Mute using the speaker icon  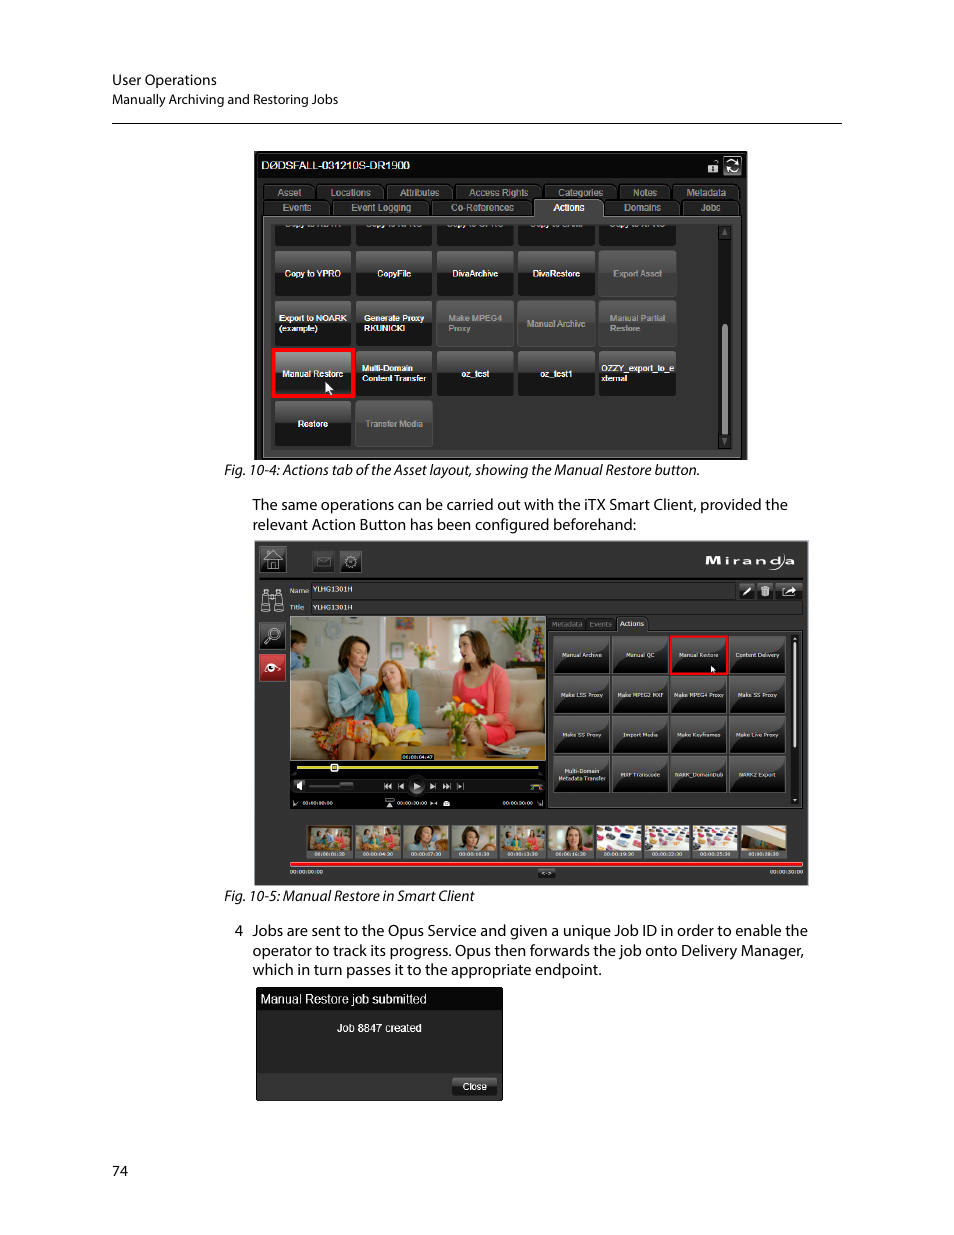[x=299, y=786]
